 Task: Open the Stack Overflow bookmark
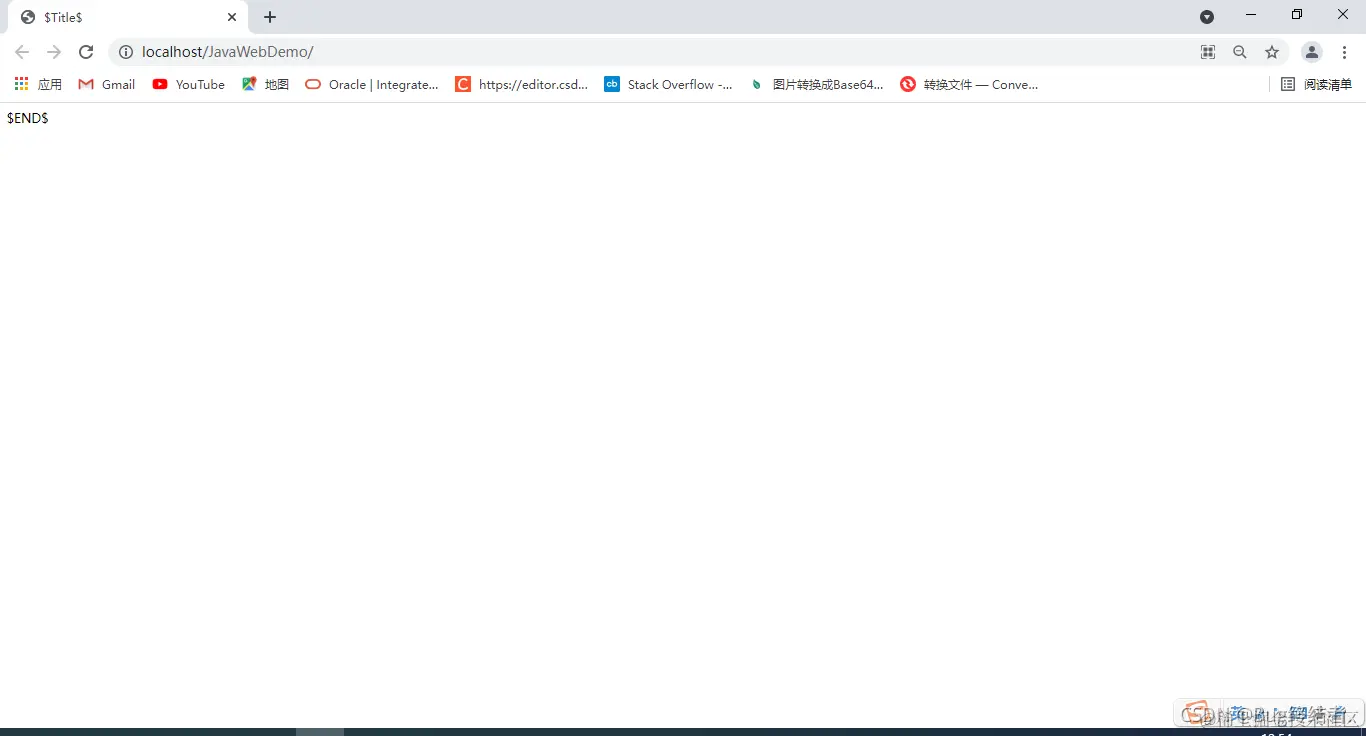[x=668, y=85]
